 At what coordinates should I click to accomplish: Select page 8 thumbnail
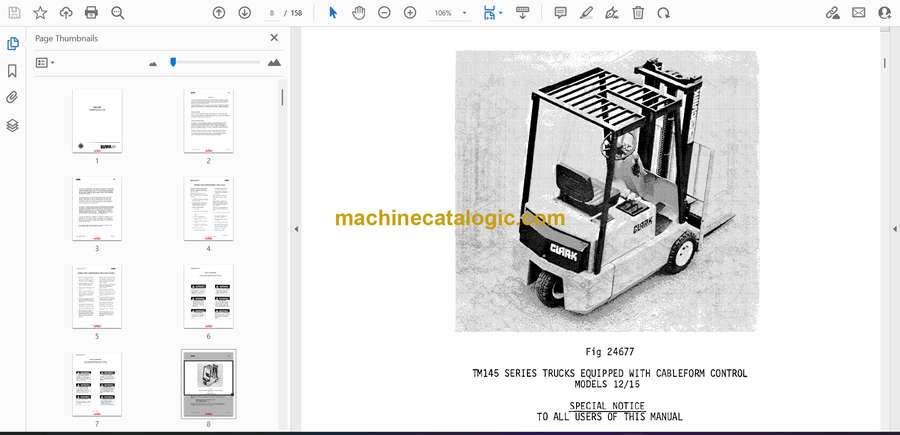coord(208,384)
